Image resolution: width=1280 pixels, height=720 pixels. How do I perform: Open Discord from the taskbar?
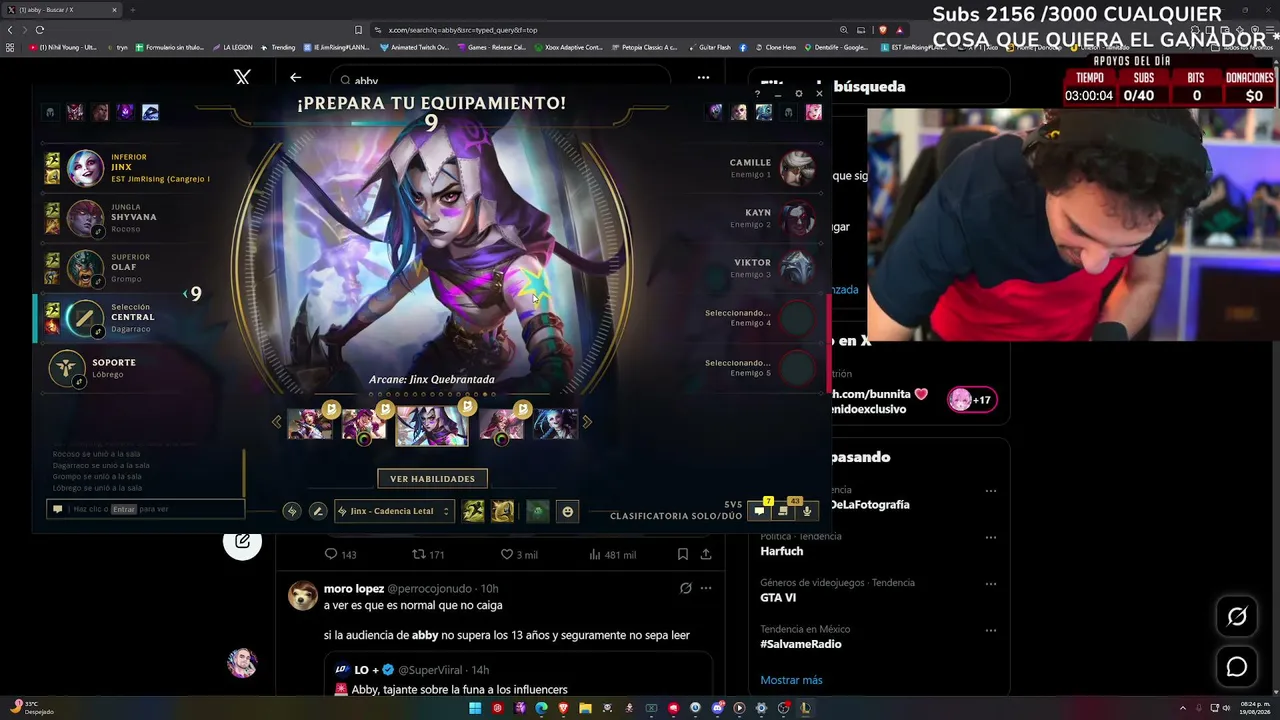coord(717,708)
